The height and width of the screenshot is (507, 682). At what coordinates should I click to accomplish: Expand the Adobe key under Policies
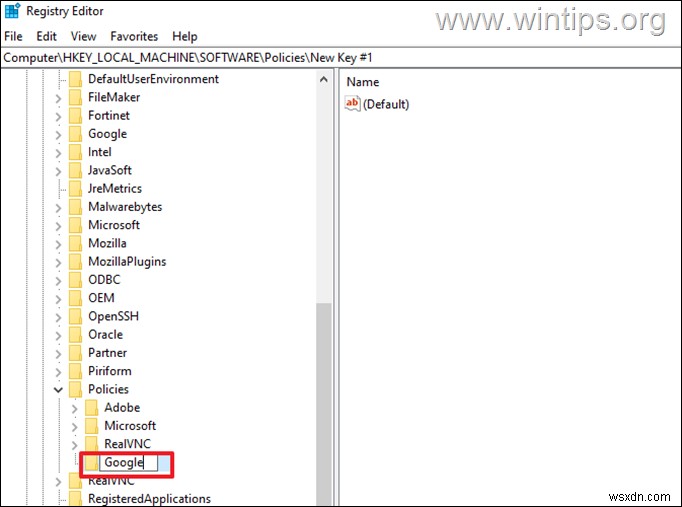pyautogui.click(x=74, y=409)
